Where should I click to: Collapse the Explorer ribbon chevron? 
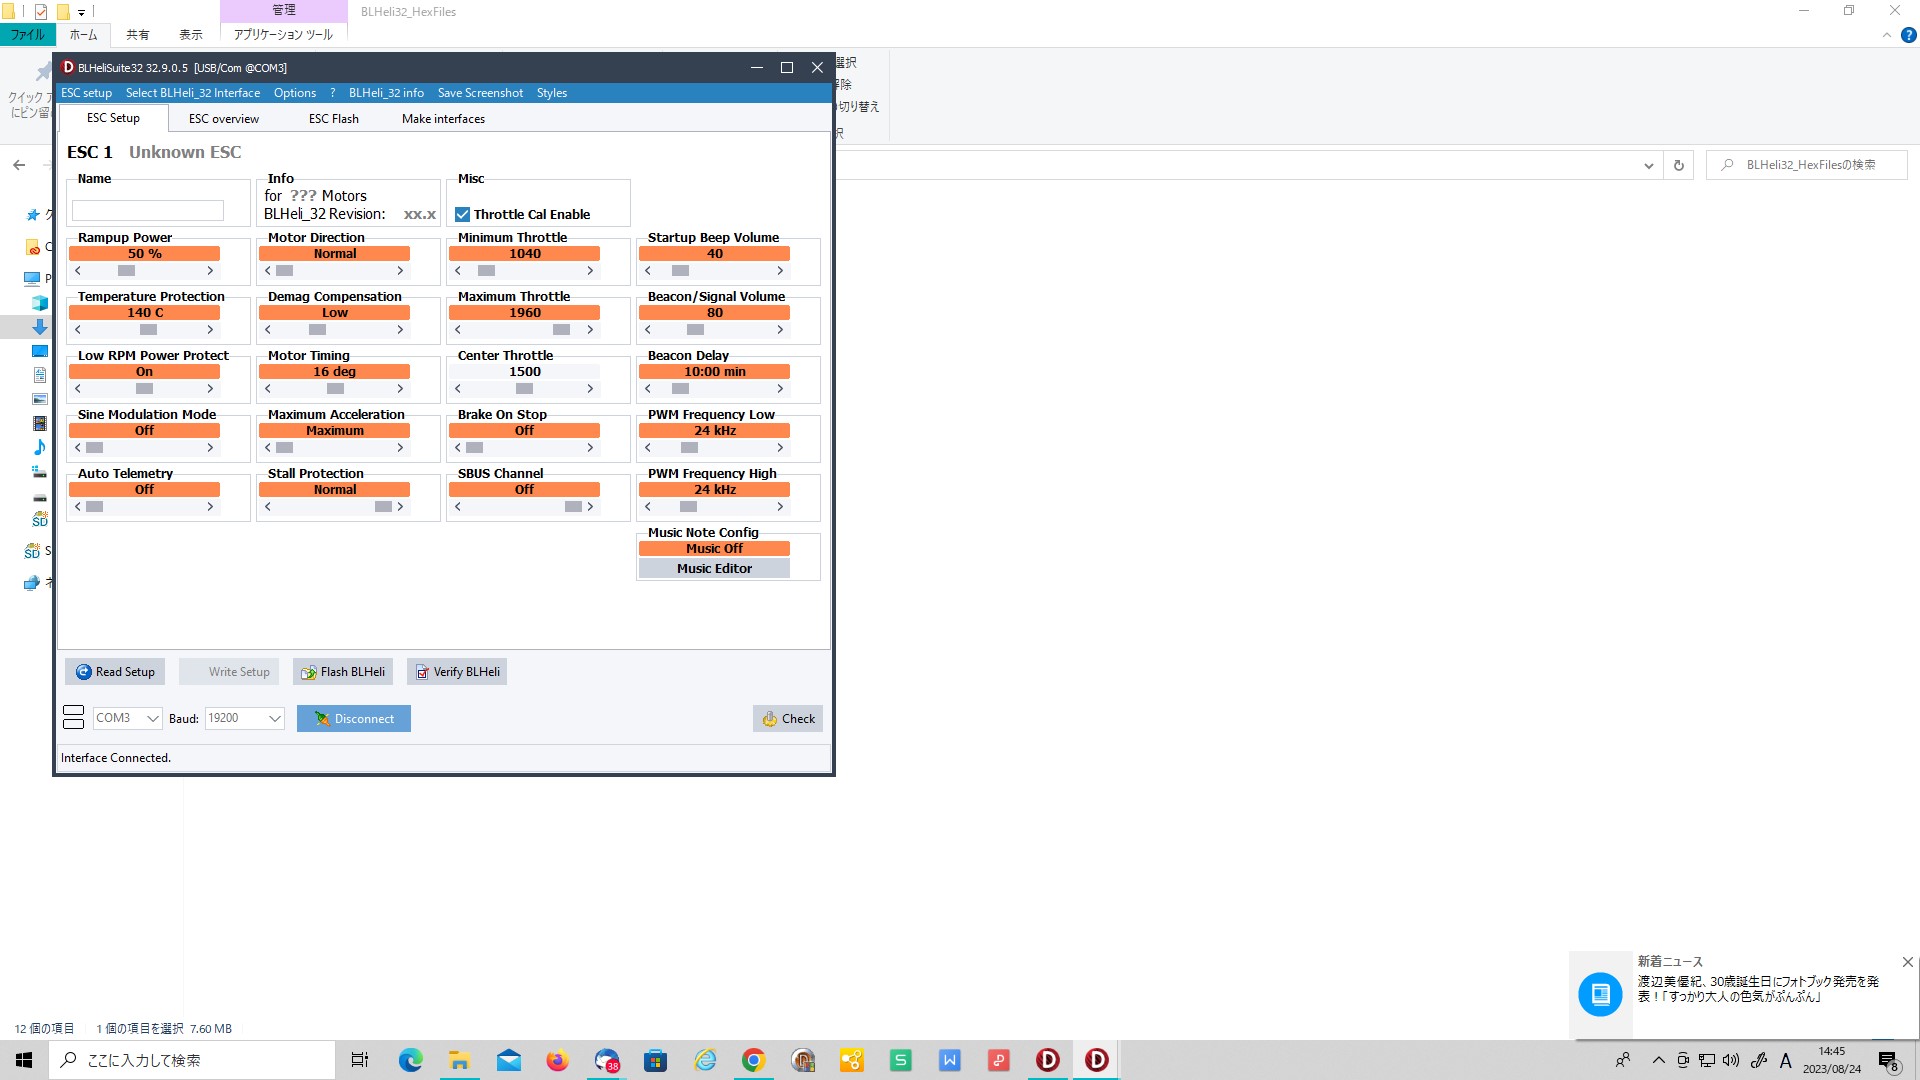click(x=1886, y=35)
